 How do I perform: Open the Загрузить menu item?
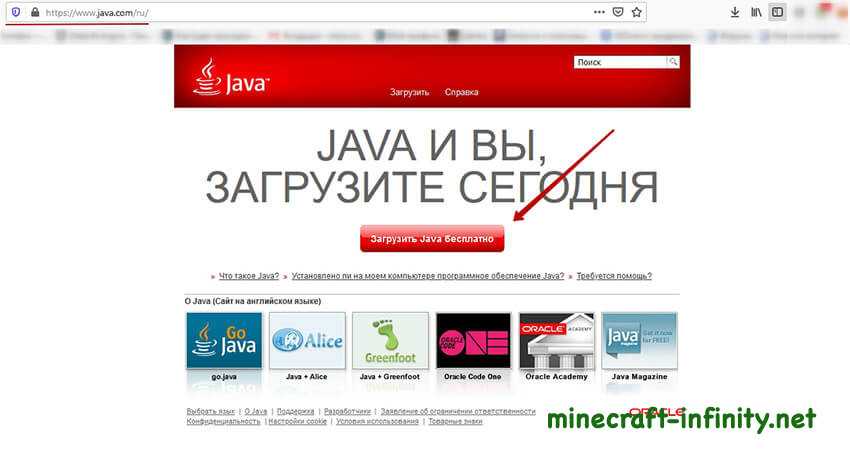(409, 92)
